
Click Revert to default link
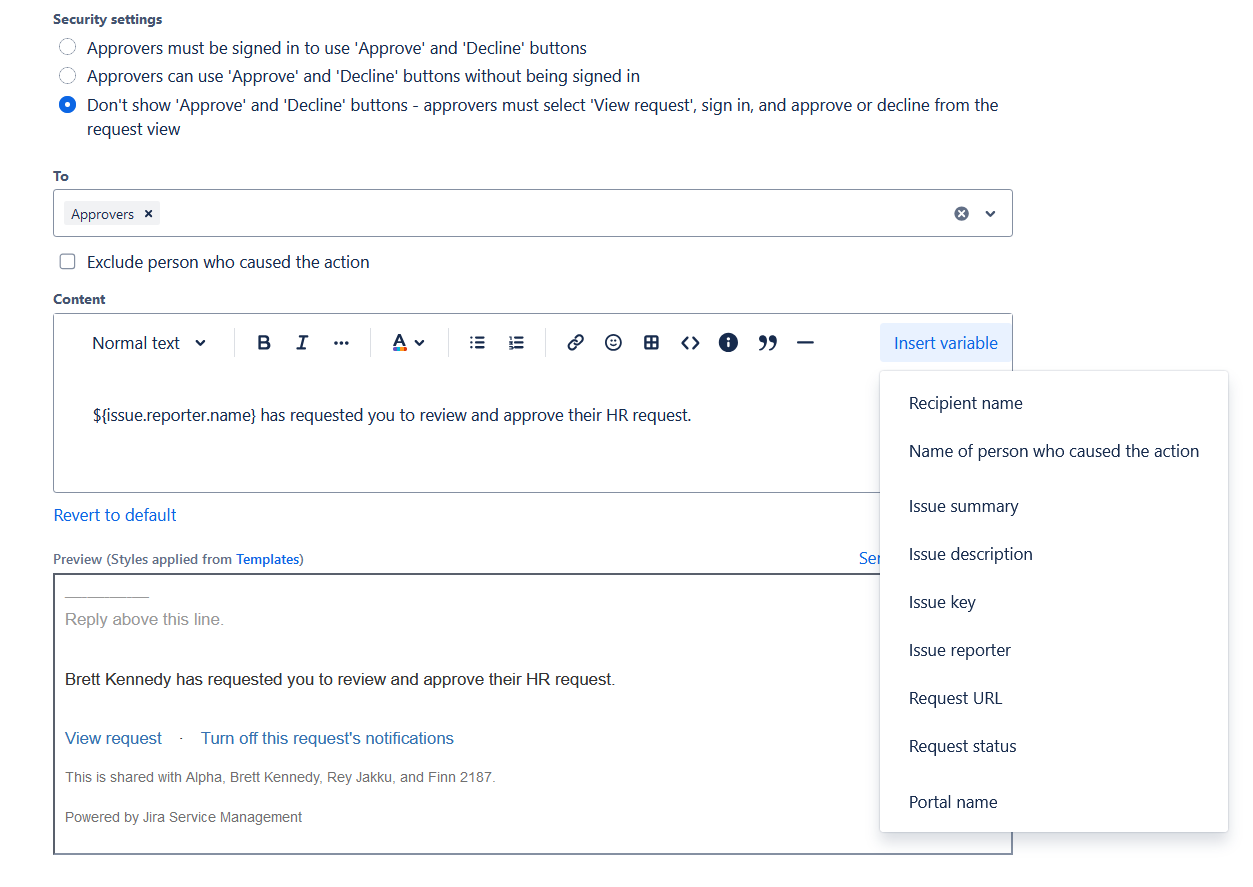(115, 515)
